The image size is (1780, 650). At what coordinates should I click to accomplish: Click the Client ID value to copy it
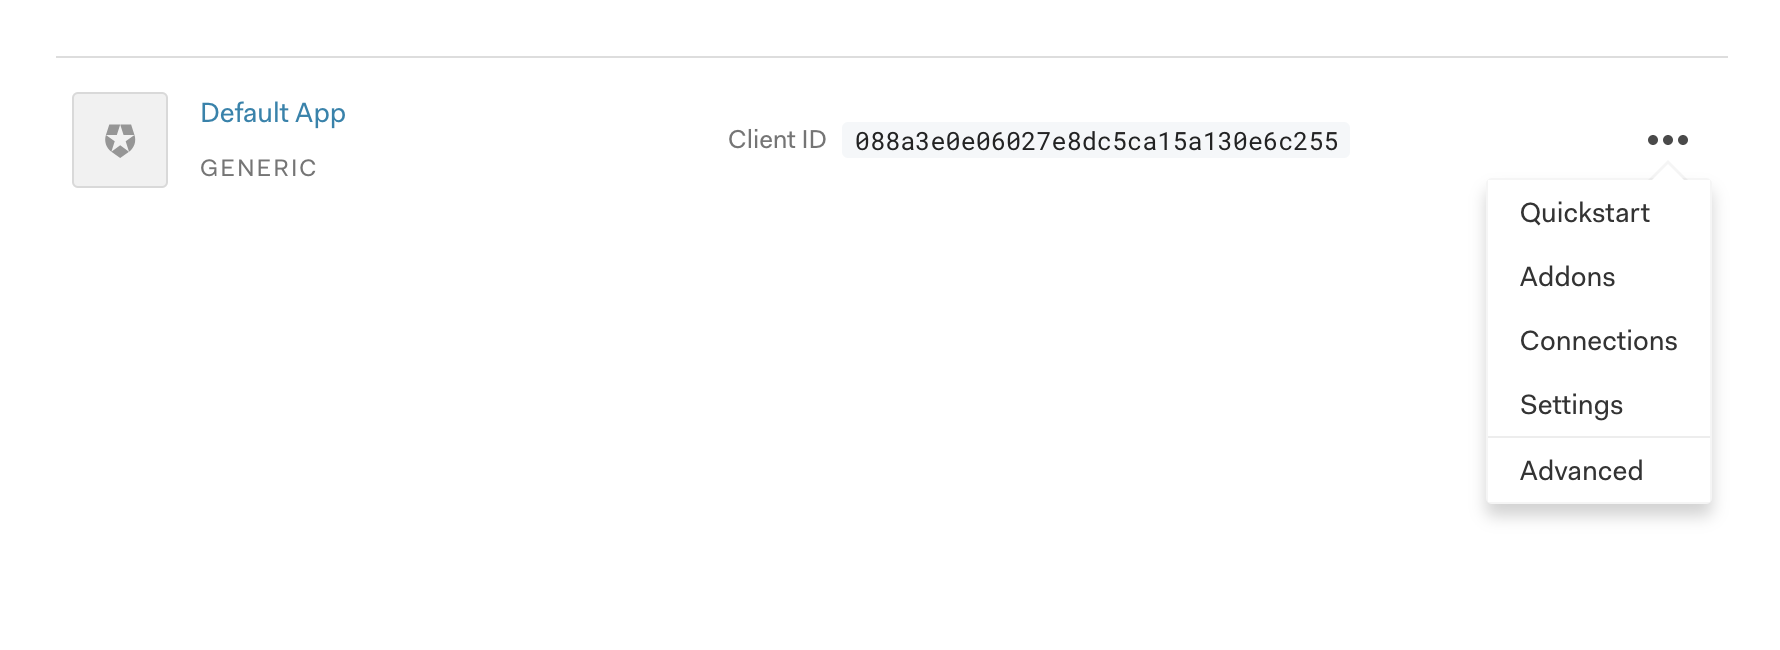coord(1097,141)
